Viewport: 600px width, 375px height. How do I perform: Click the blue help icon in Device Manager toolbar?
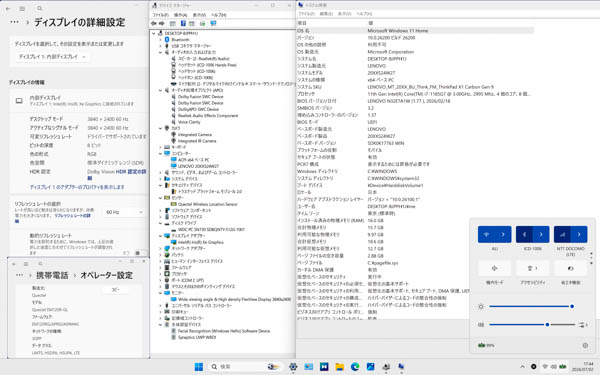[183, 24]
